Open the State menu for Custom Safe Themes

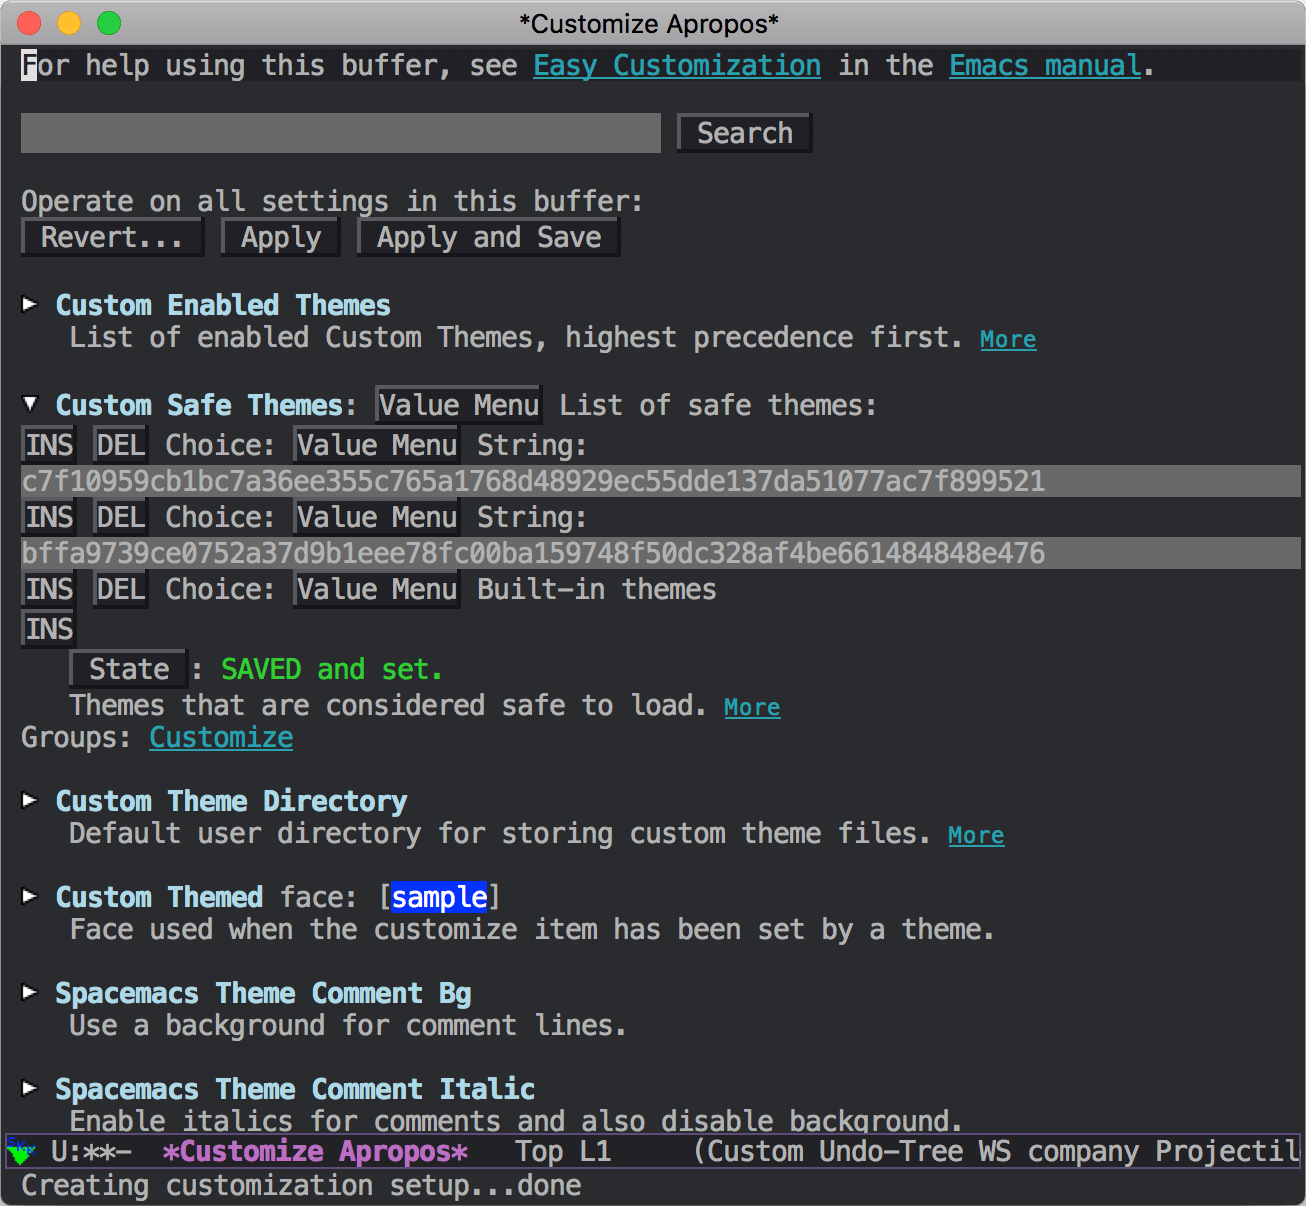click(x=127, y=668)
